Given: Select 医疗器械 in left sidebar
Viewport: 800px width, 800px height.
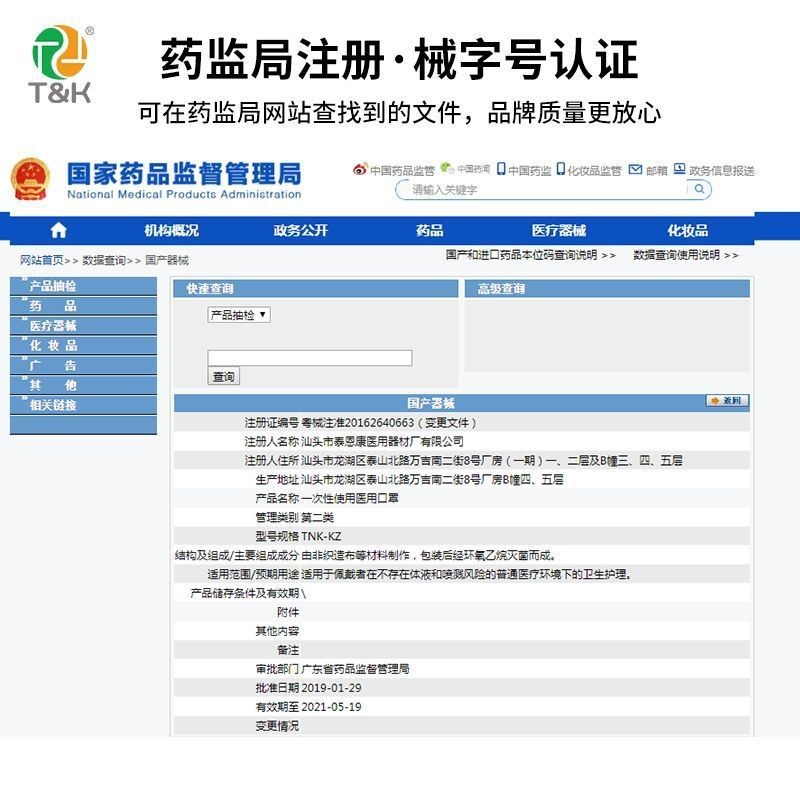Looking at the screenshot, I should pos(83,326).
